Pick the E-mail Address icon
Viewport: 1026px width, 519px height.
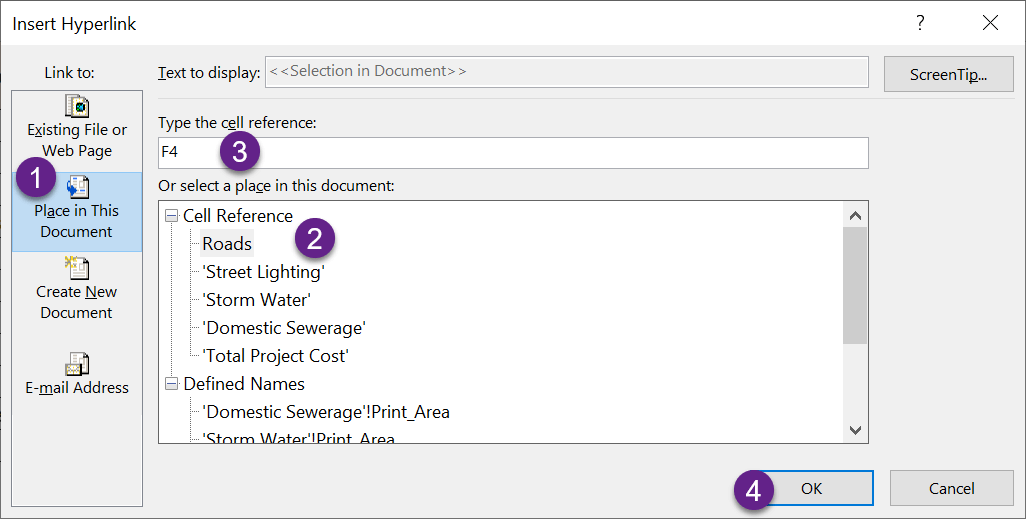pyautogui.click(x=77, y=364)
